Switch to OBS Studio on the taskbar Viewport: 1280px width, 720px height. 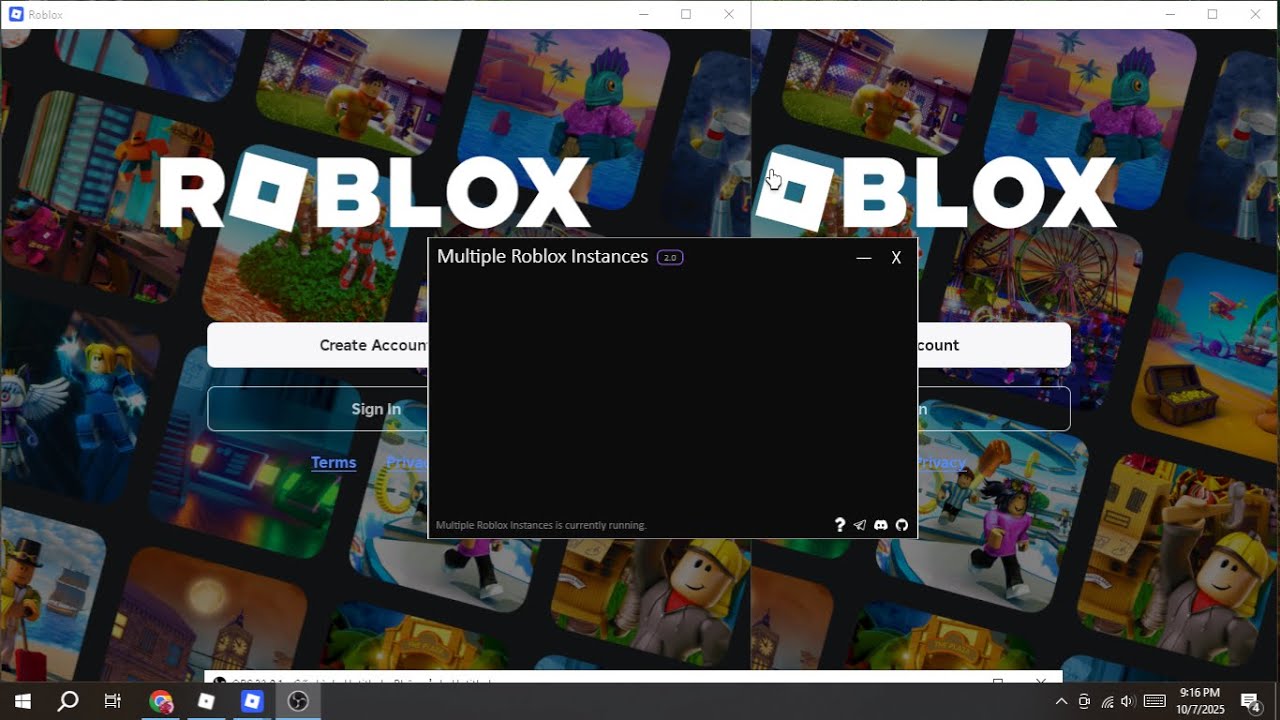pyautogui.click(x=298, y=701)
